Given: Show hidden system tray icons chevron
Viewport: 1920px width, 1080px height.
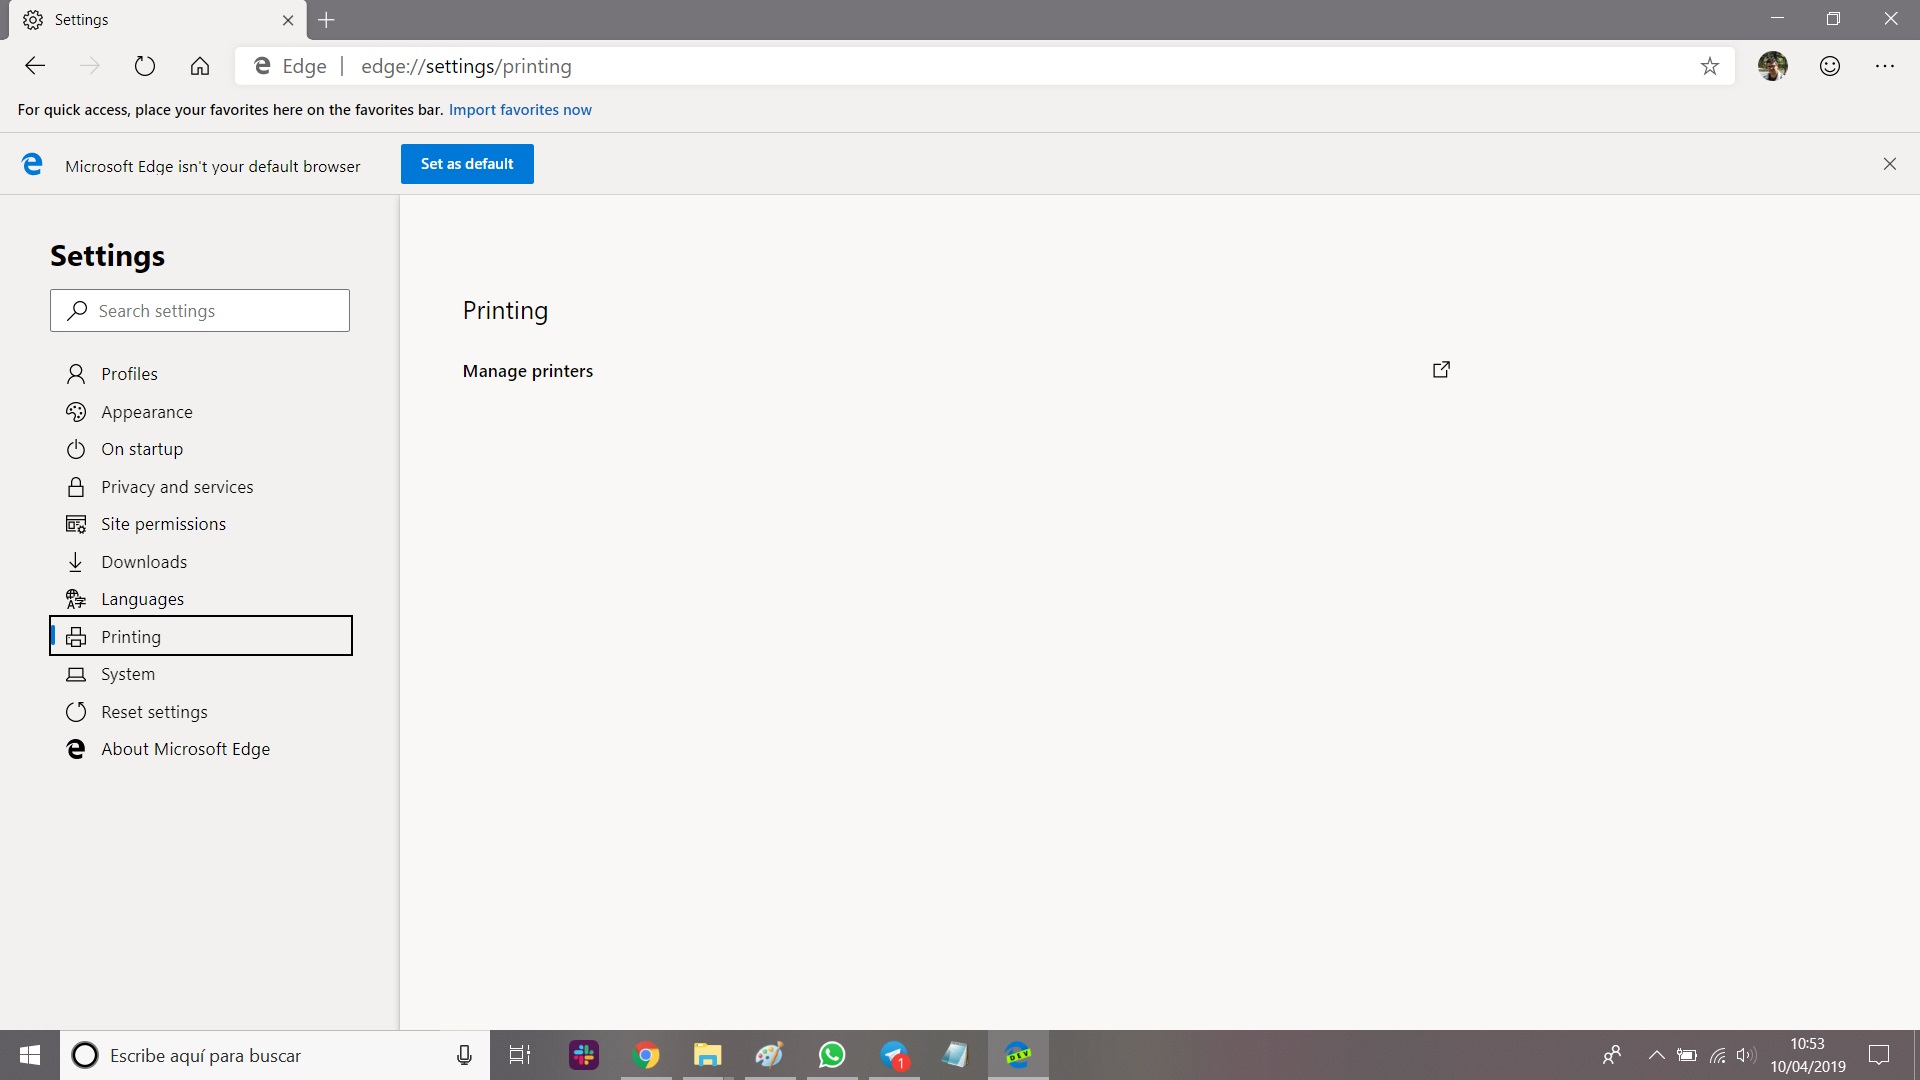Looking at the screenshot, I should (x=1656, y=1055).
